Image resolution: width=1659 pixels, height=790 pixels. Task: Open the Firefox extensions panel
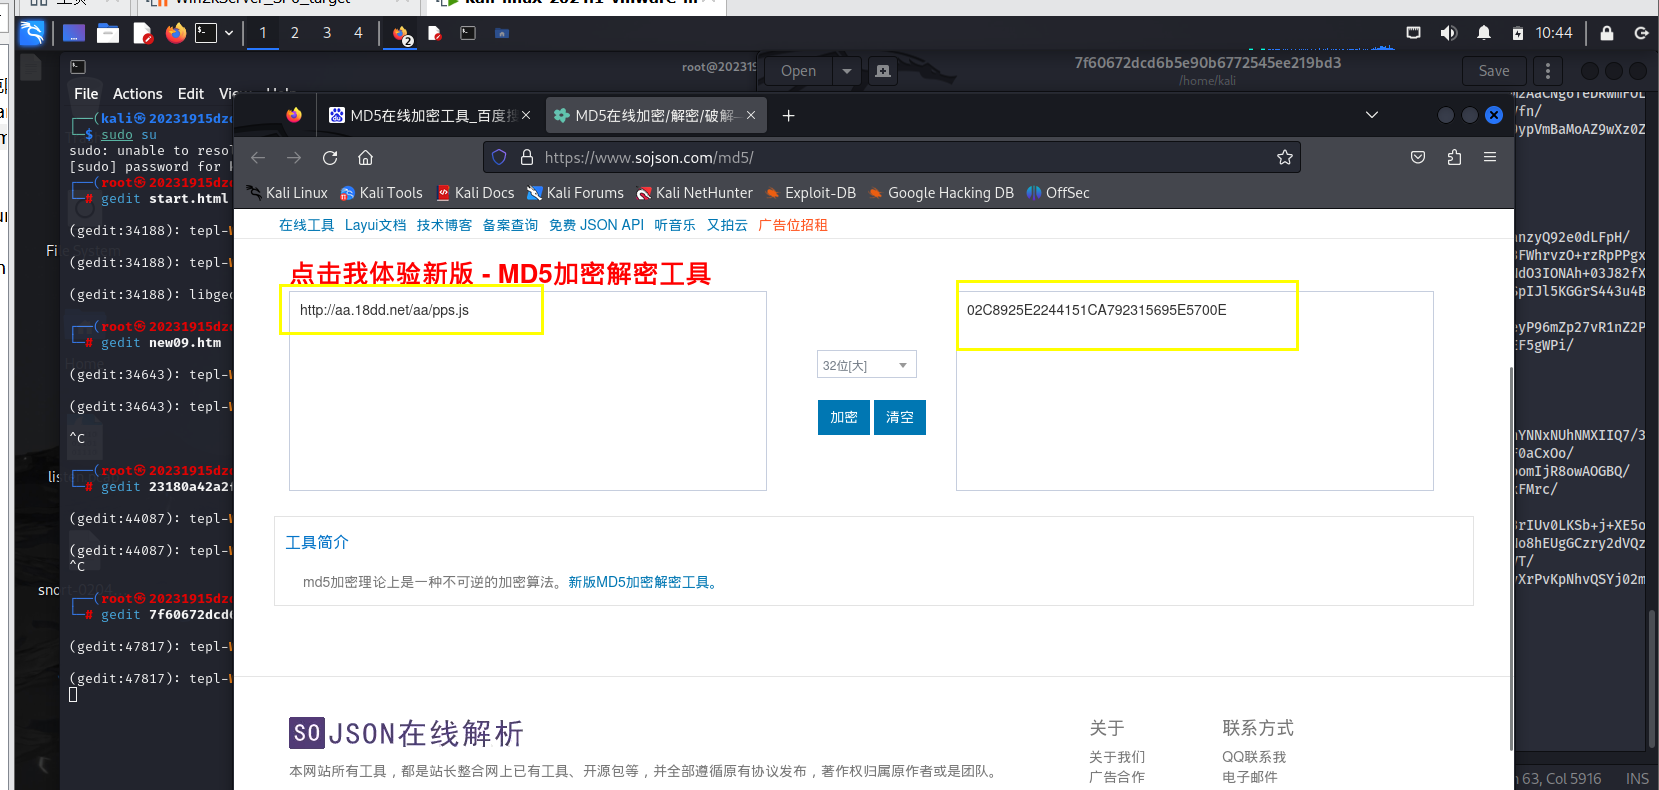coord(1454,157)
